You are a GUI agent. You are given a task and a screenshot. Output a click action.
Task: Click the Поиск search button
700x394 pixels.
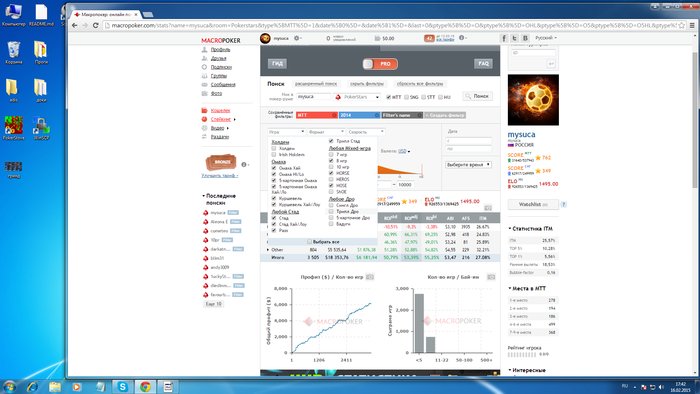point(478,96)
